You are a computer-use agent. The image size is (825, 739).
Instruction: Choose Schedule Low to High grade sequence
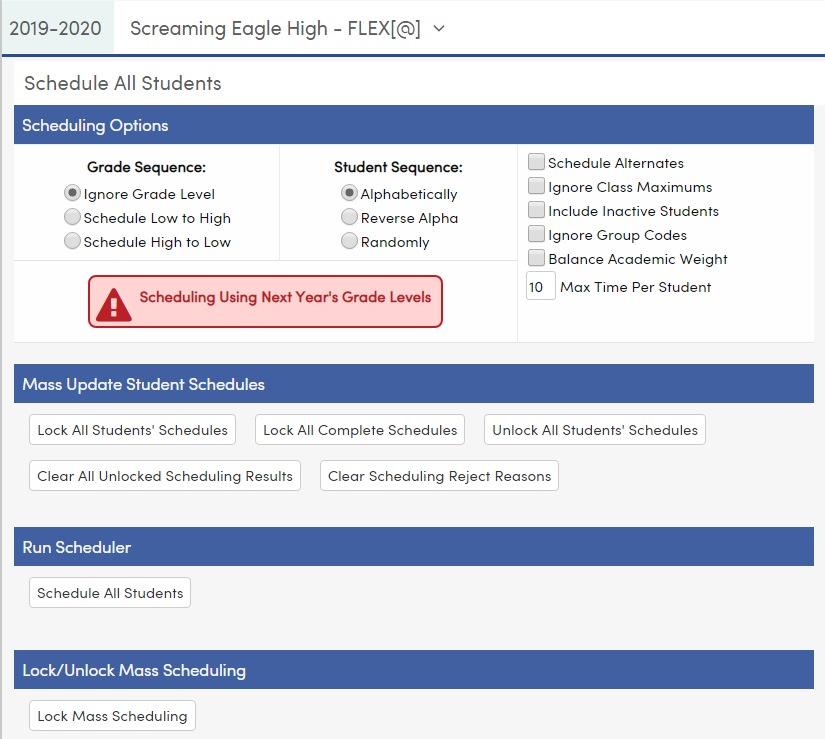click(71, 217)
